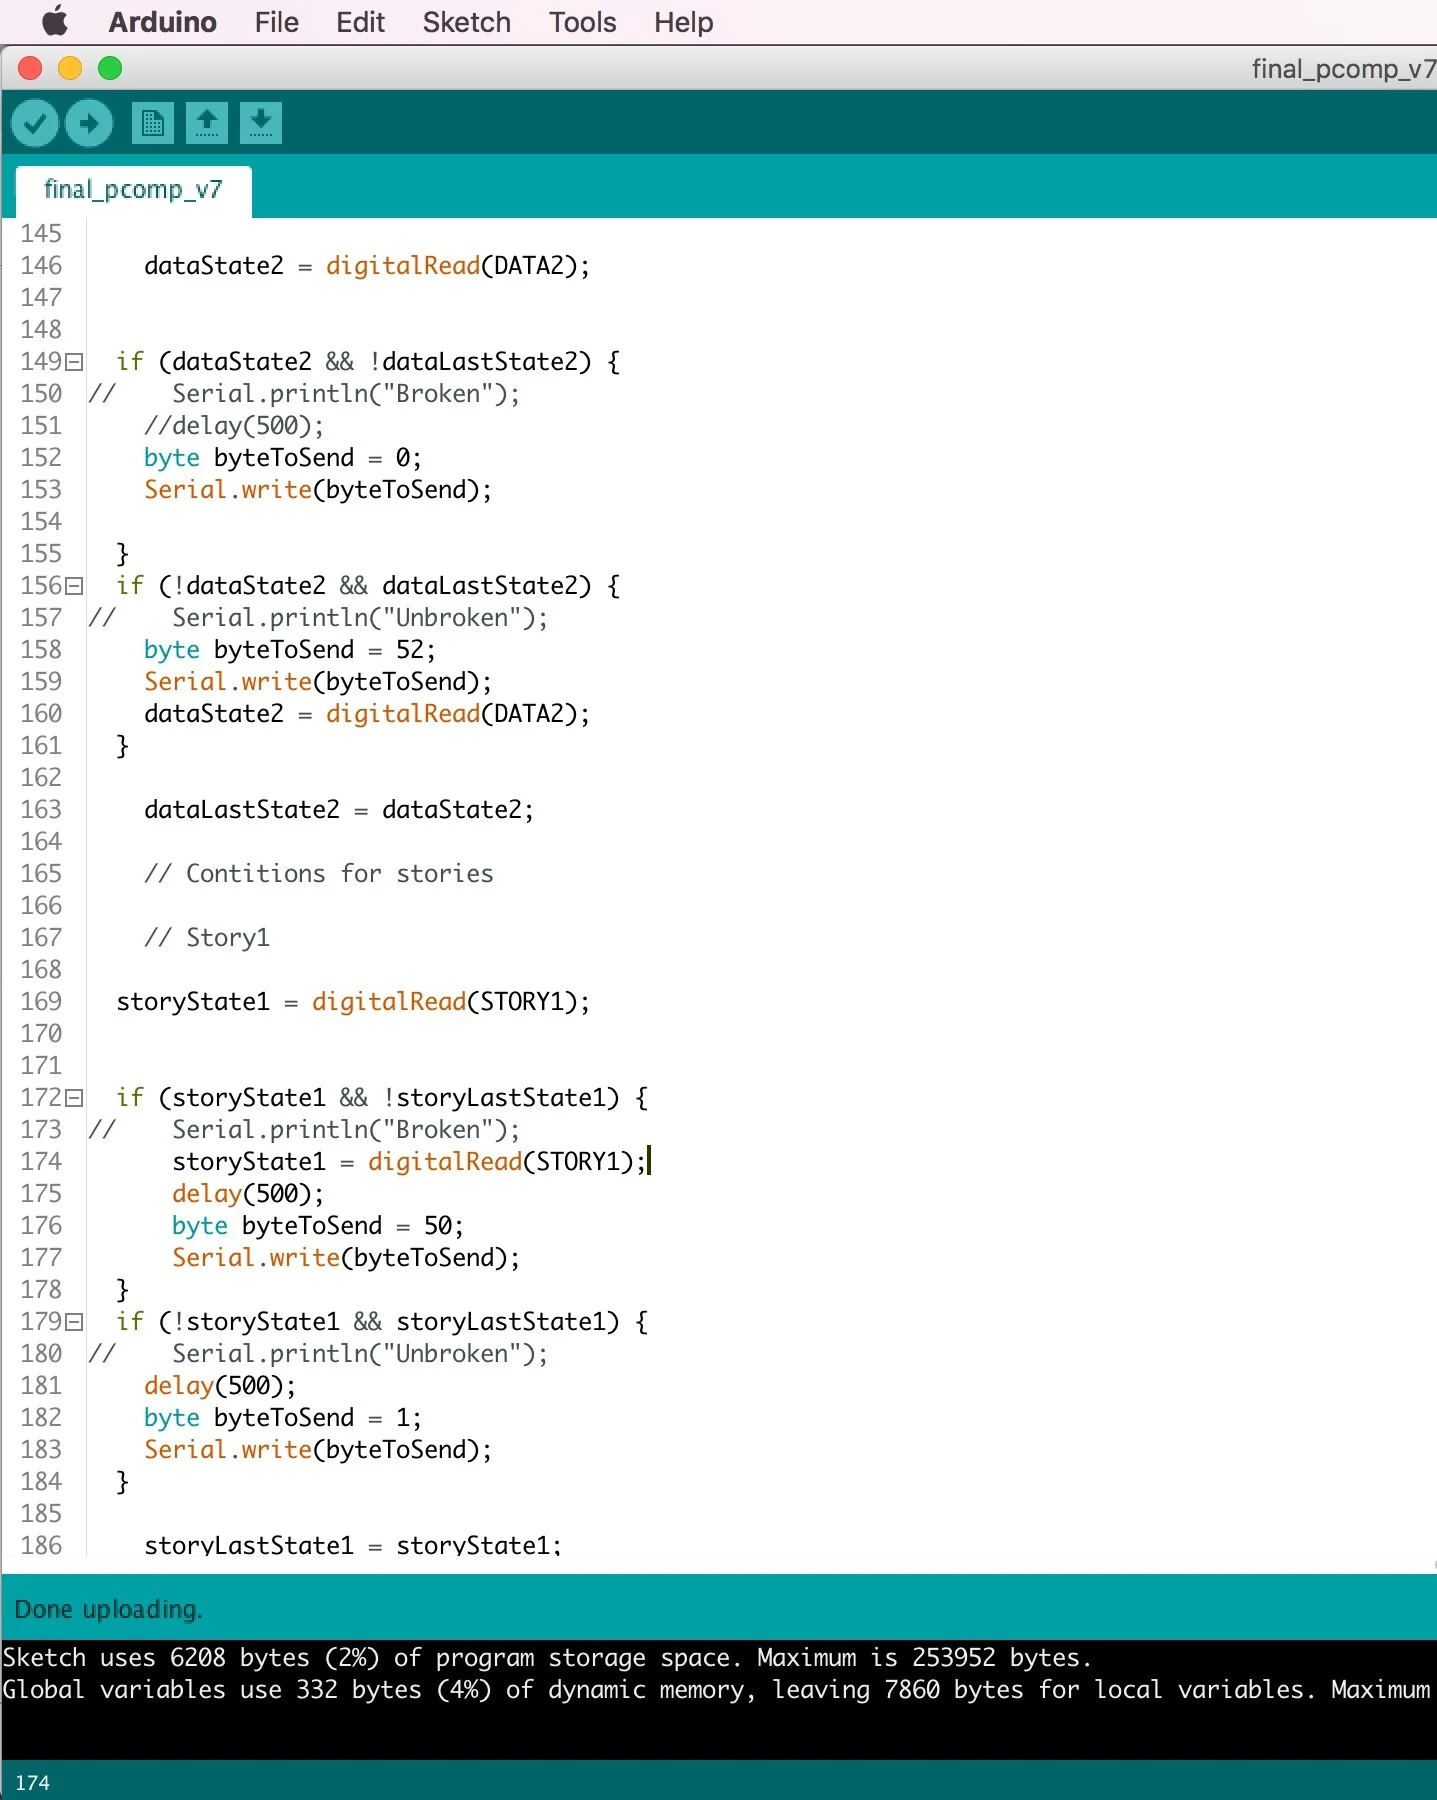Maximize the window with the green button
This screenshot has height=1800, width=1437.
(110, 68)
